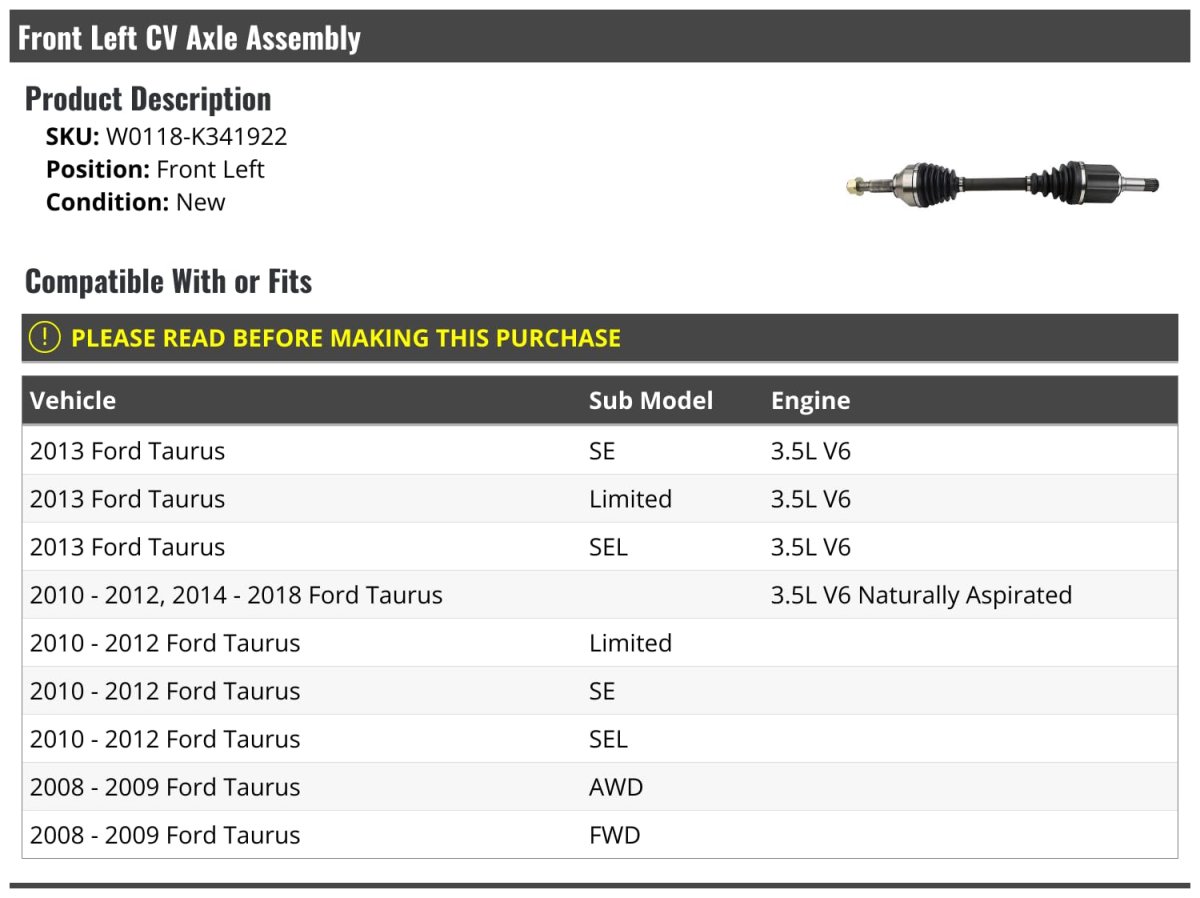Viewport: 1200px width, 898px height.
Task: Click the SKU number W0118-K341922
Action: click(196, 137)
